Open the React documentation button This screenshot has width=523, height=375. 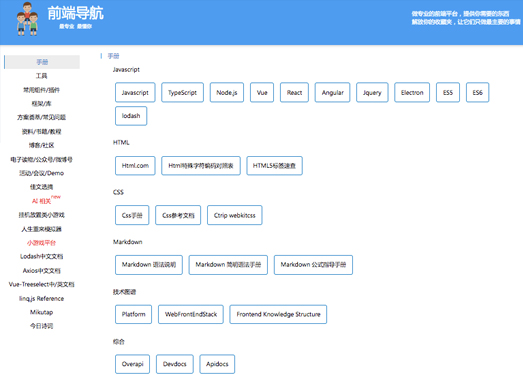(294, 92)
